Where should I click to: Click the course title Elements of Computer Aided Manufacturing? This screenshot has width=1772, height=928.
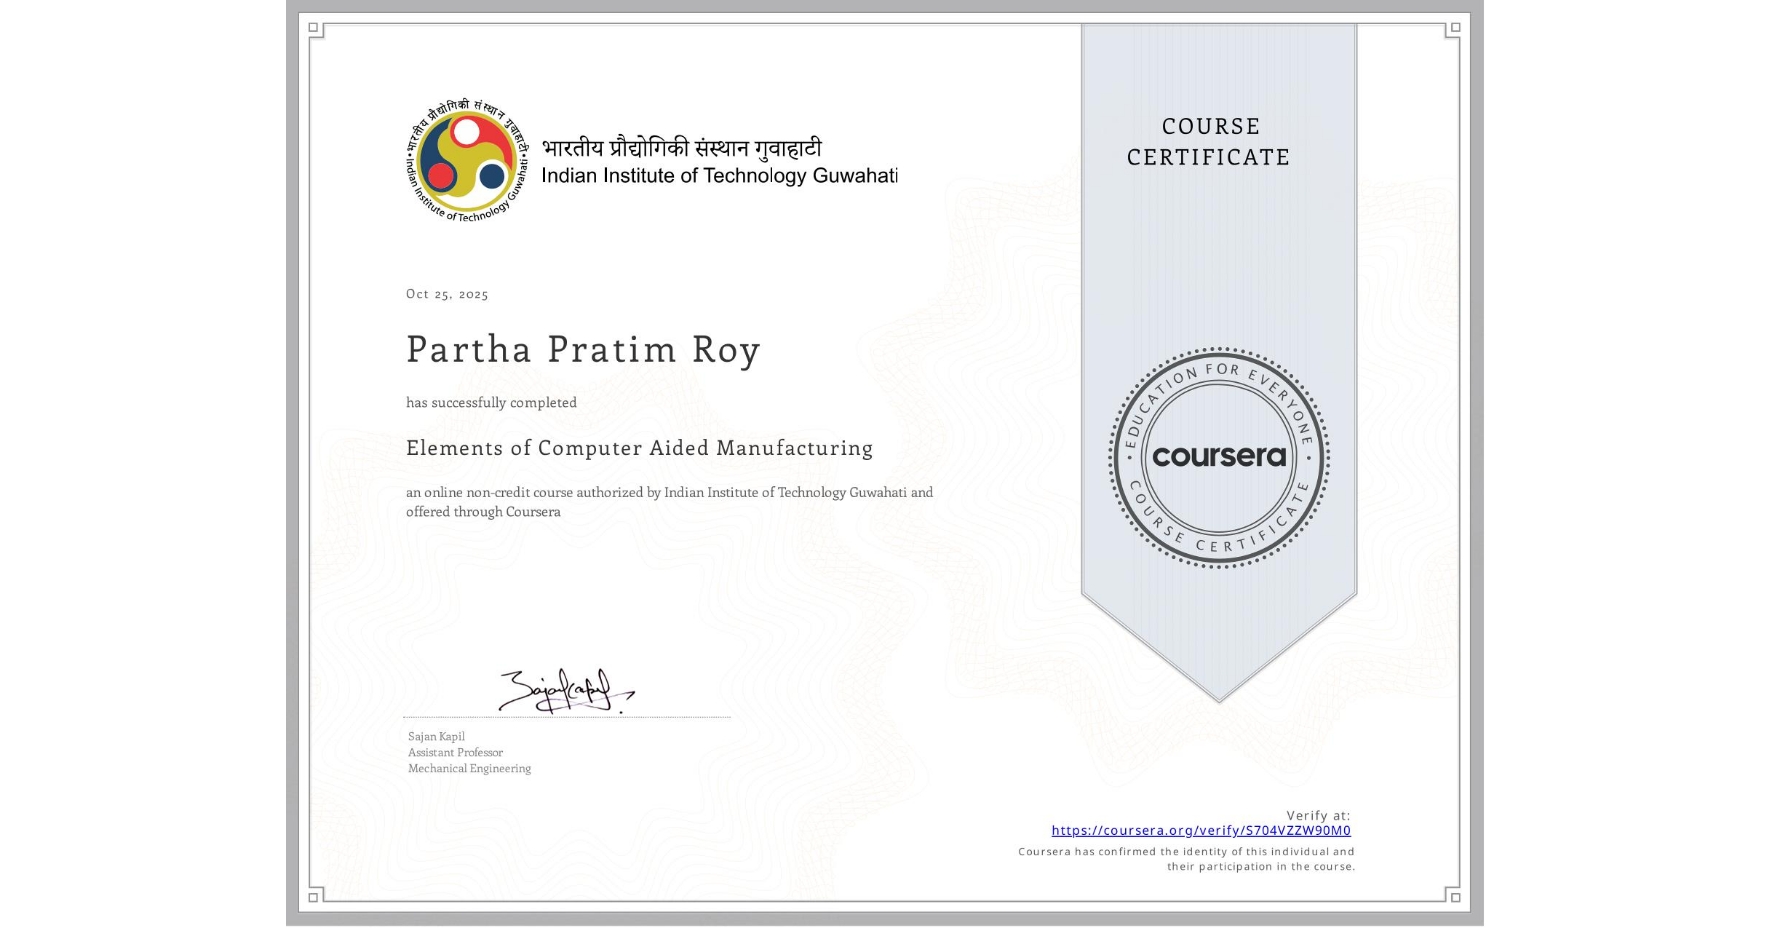(x=638, y=449)
